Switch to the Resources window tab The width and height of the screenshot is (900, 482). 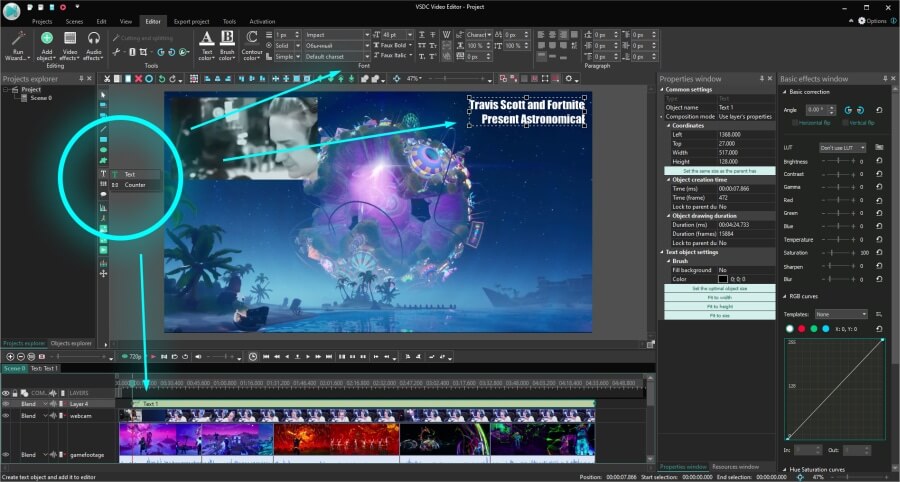click(x=736, y=467)
